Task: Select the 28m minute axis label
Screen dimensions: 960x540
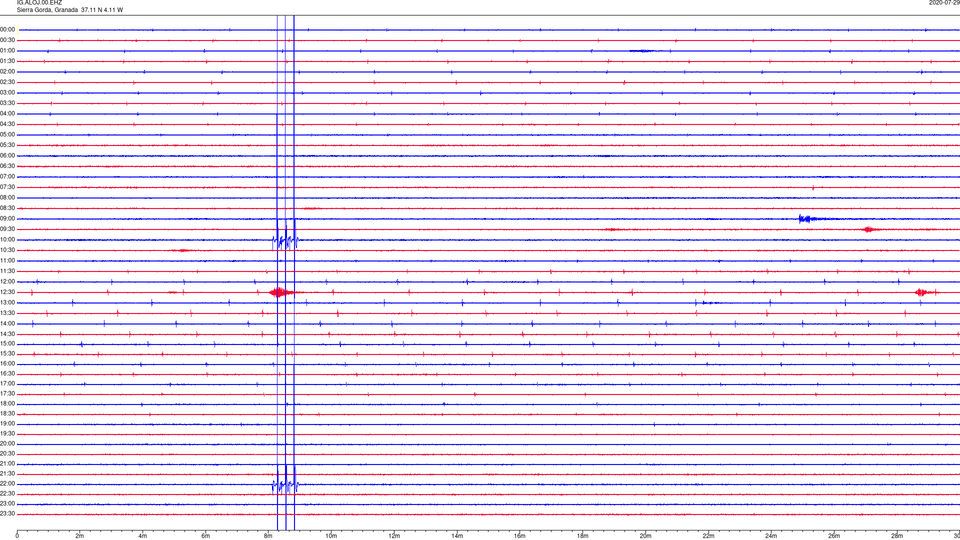Action: 896,536
